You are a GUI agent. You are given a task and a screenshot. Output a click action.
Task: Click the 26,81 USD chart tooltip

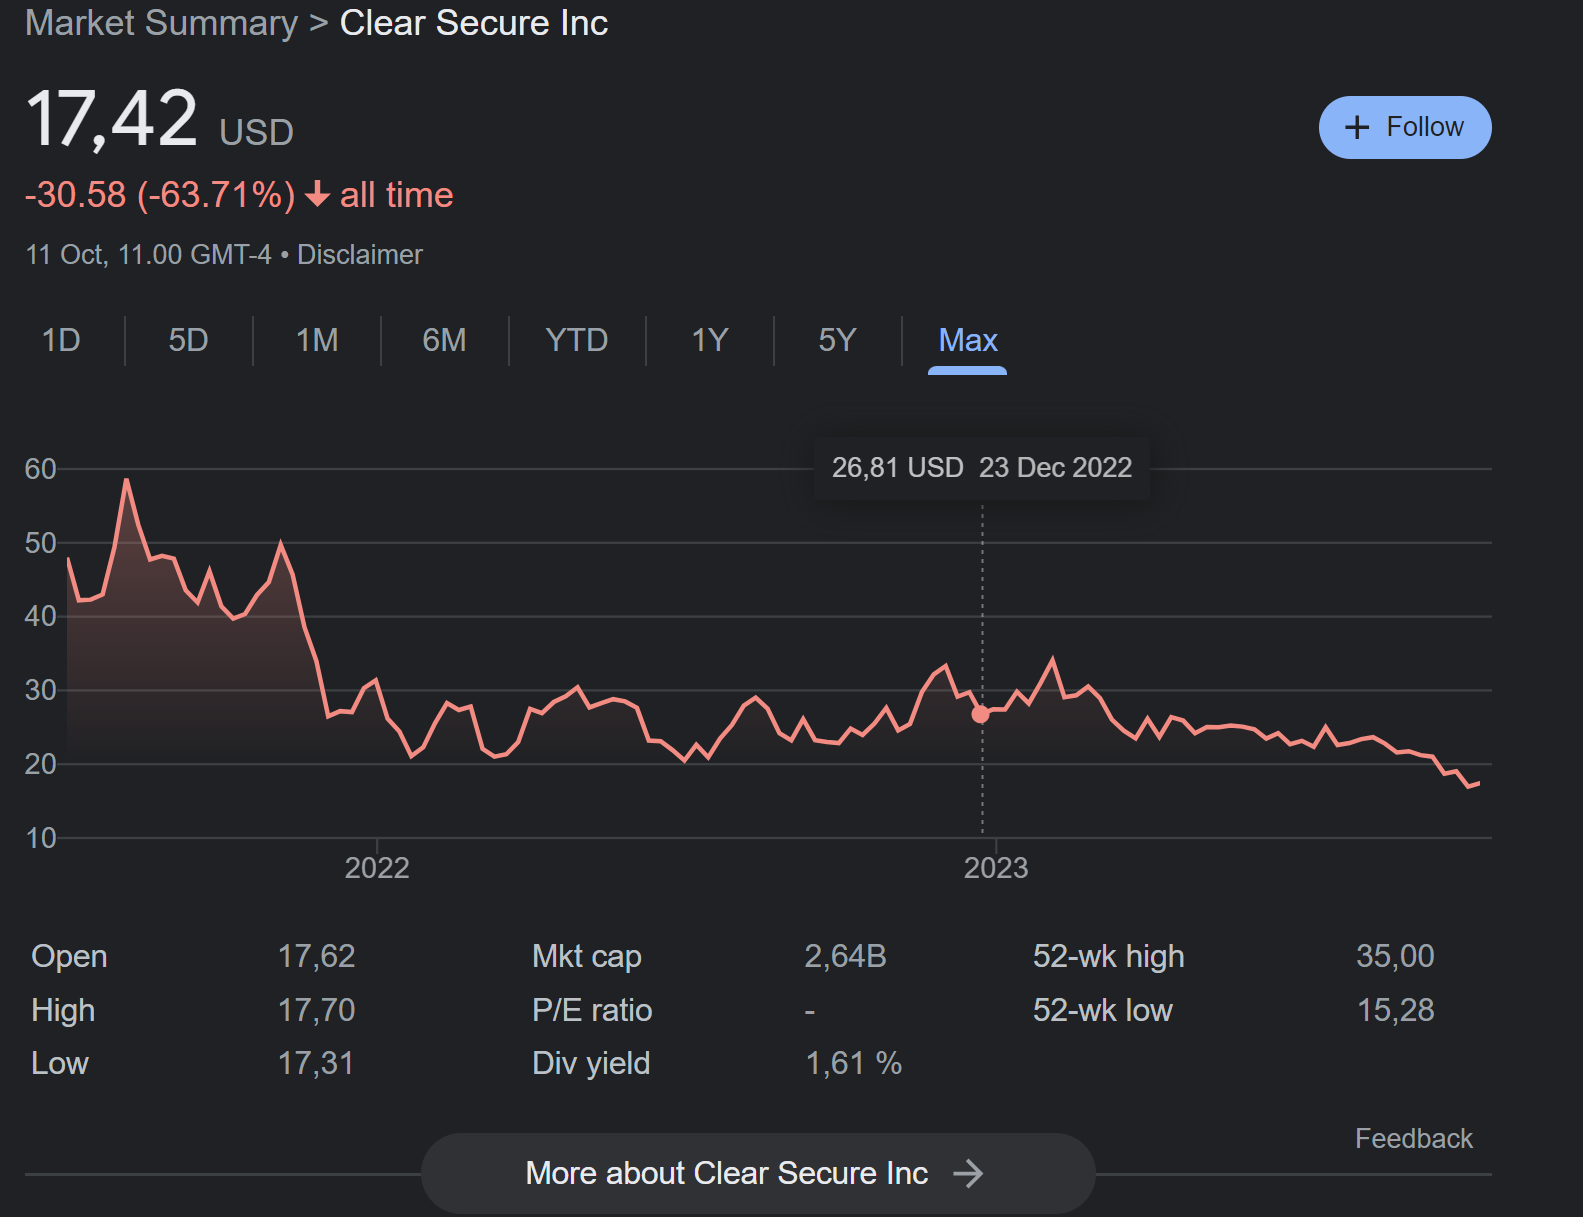coord(982,467)
